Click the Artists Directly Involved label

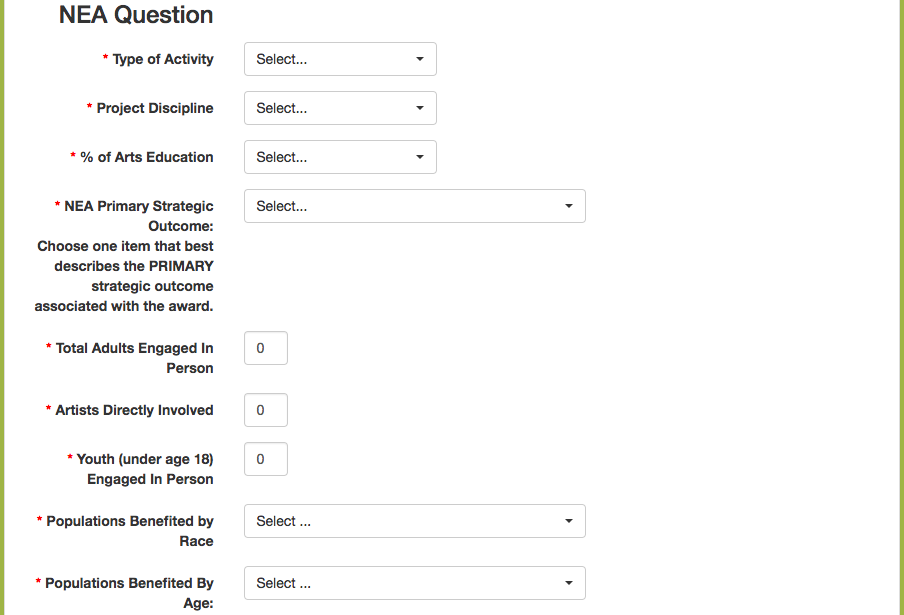pos(134,410)
